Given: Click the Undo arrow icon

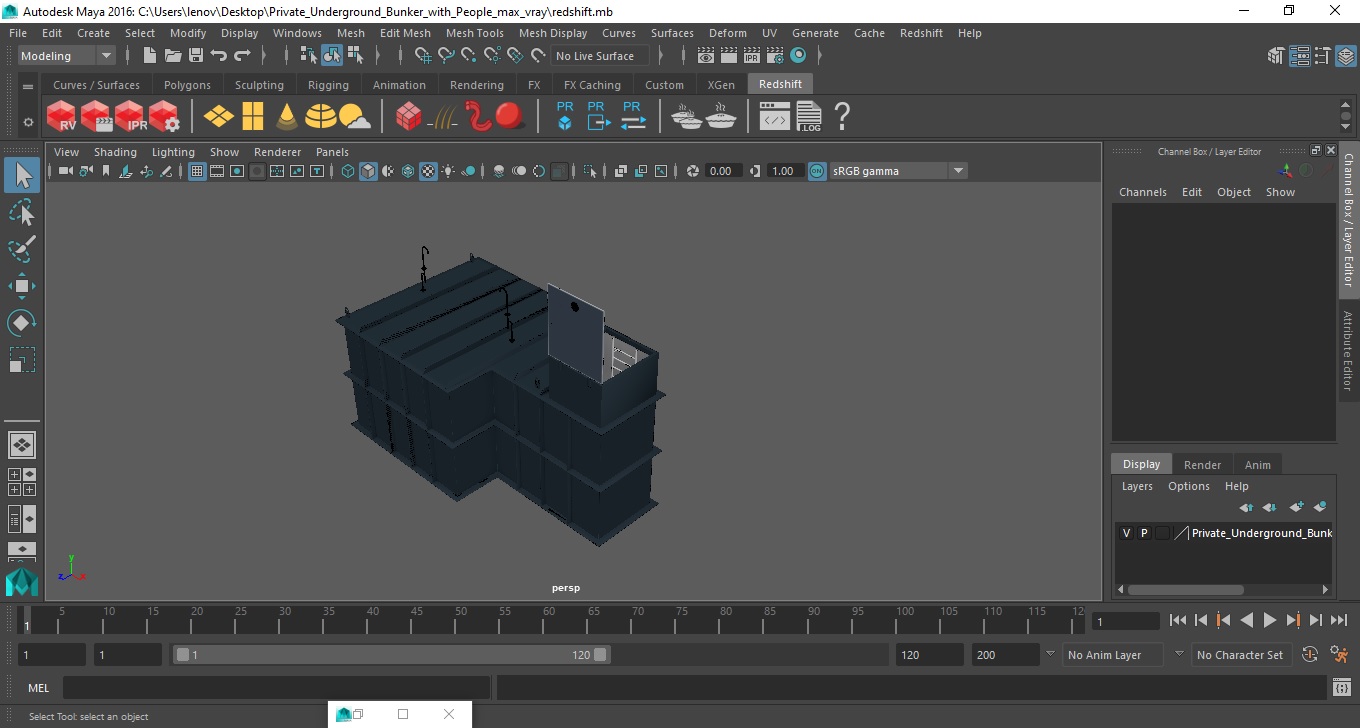Looking at the screenshot, I should [x=219, y=56].
